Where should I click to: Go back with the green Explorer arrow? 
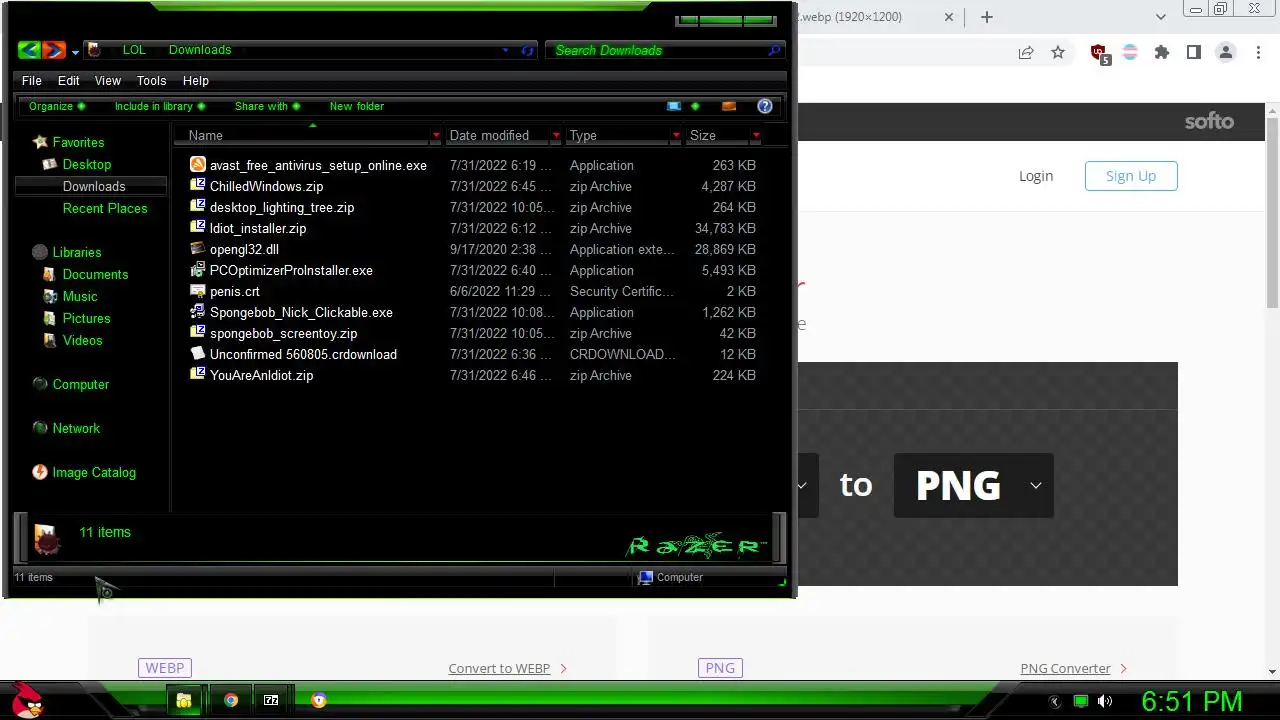29,50
